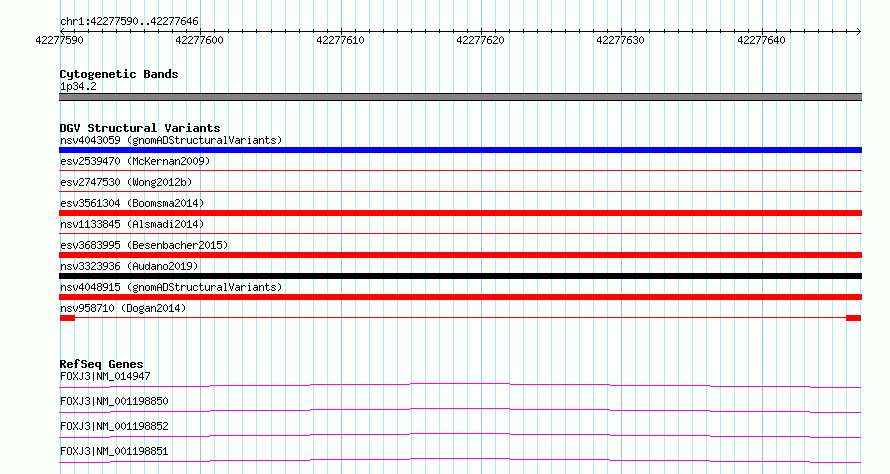Click the Cytogenetic Bands track title
Image resolution: width=890 pixels, height=474 pixels.
tap(119, 74)
